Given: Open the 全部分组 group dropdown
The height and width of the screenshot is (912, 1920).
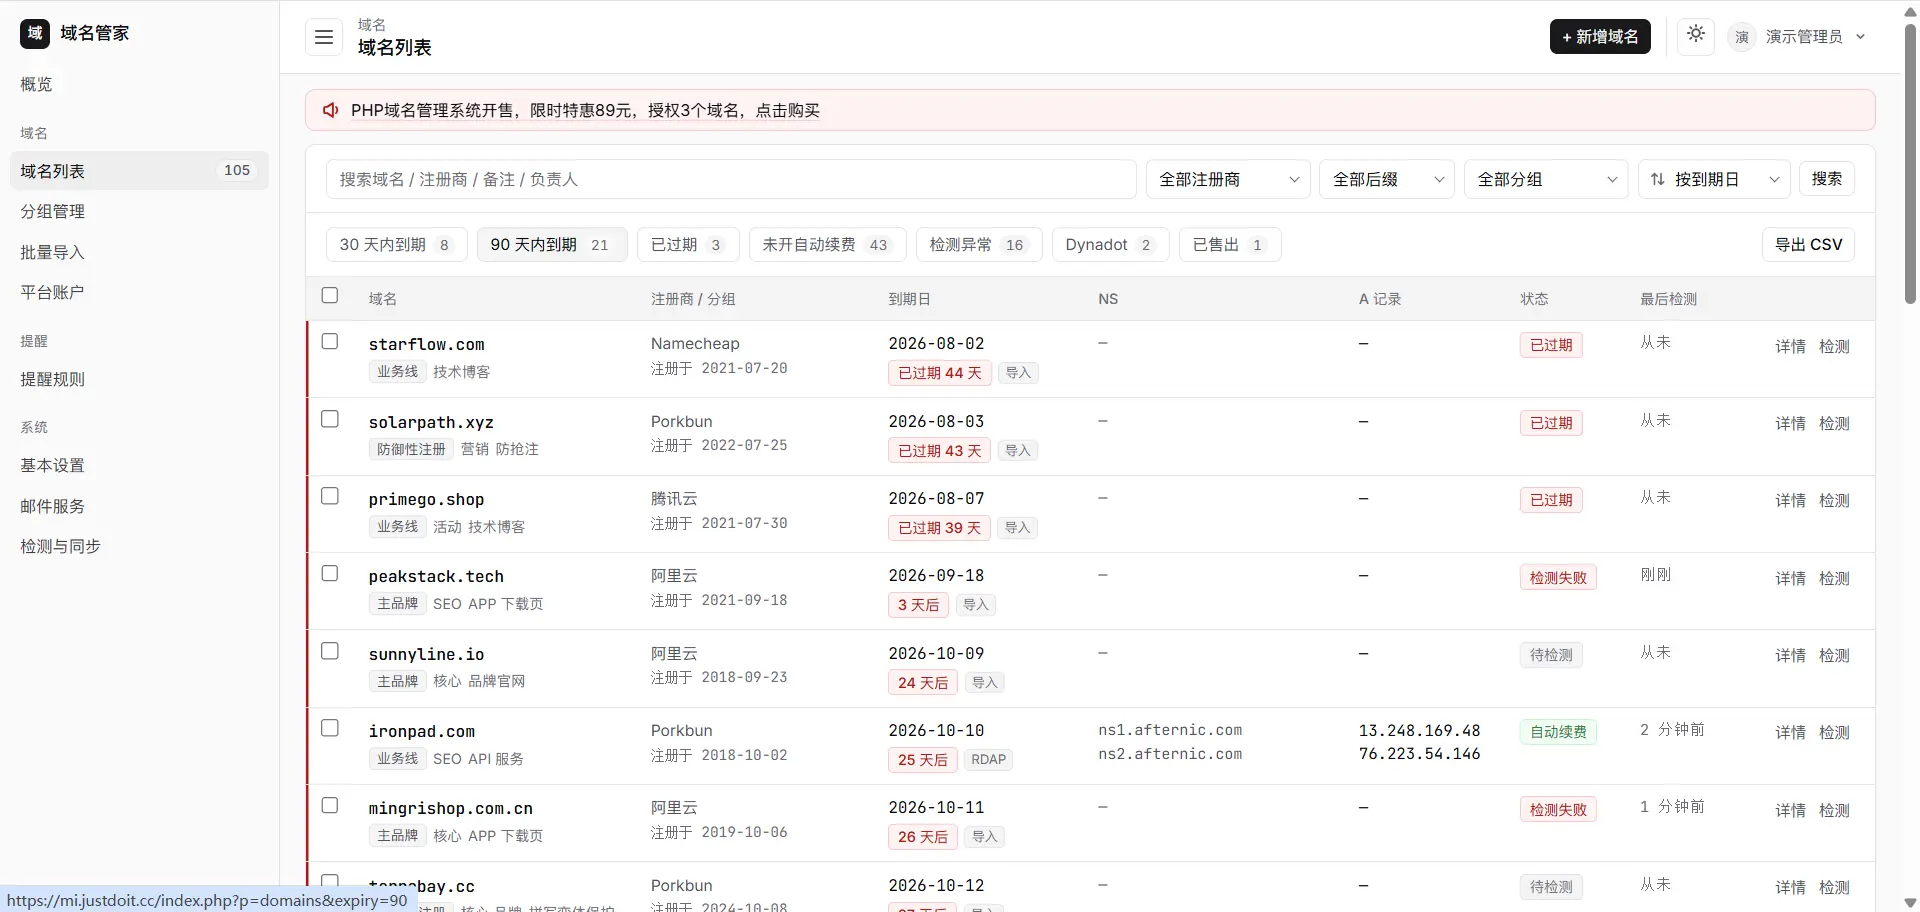Looking at the screenshot, I should (1546, 179).
